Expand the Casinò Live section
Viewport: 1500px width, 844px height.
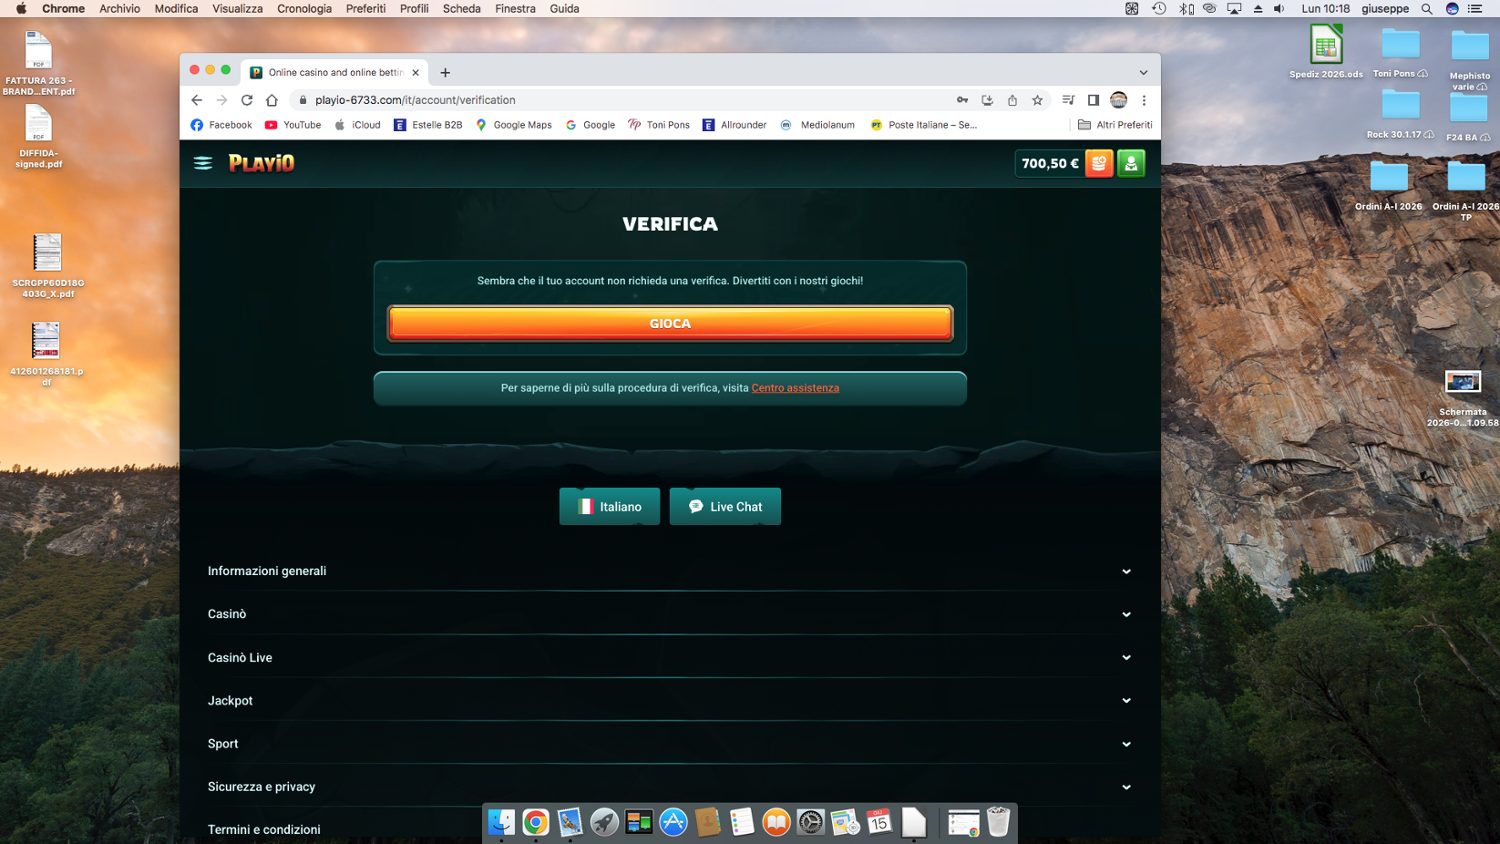tap(670, 657)
